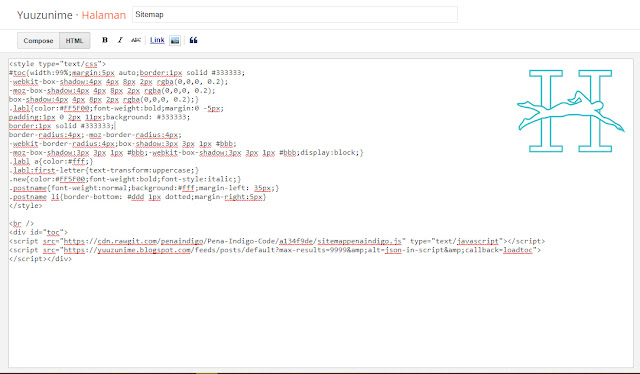Click the '<br />' line

22,224
